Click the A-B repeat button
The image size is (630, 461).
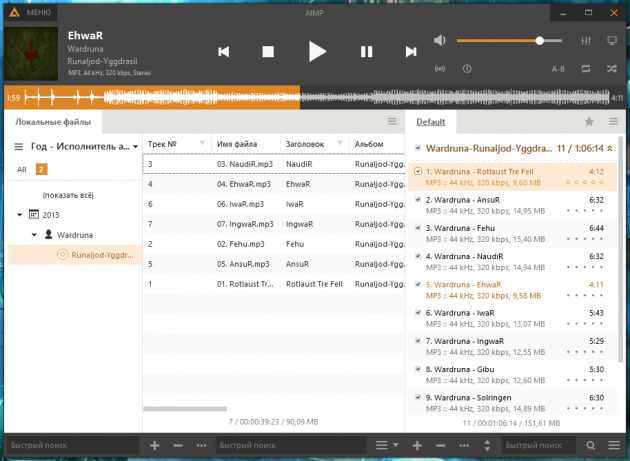pos(558,69)
